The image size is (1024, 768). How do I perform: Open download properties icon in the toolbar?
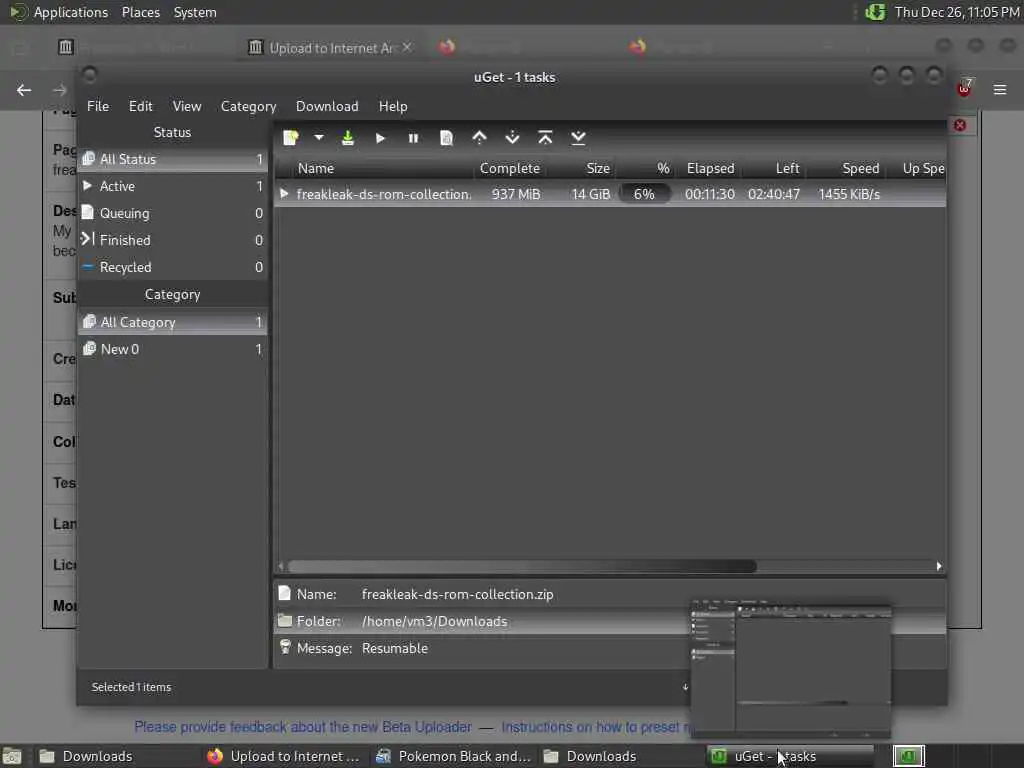[446, 138]
